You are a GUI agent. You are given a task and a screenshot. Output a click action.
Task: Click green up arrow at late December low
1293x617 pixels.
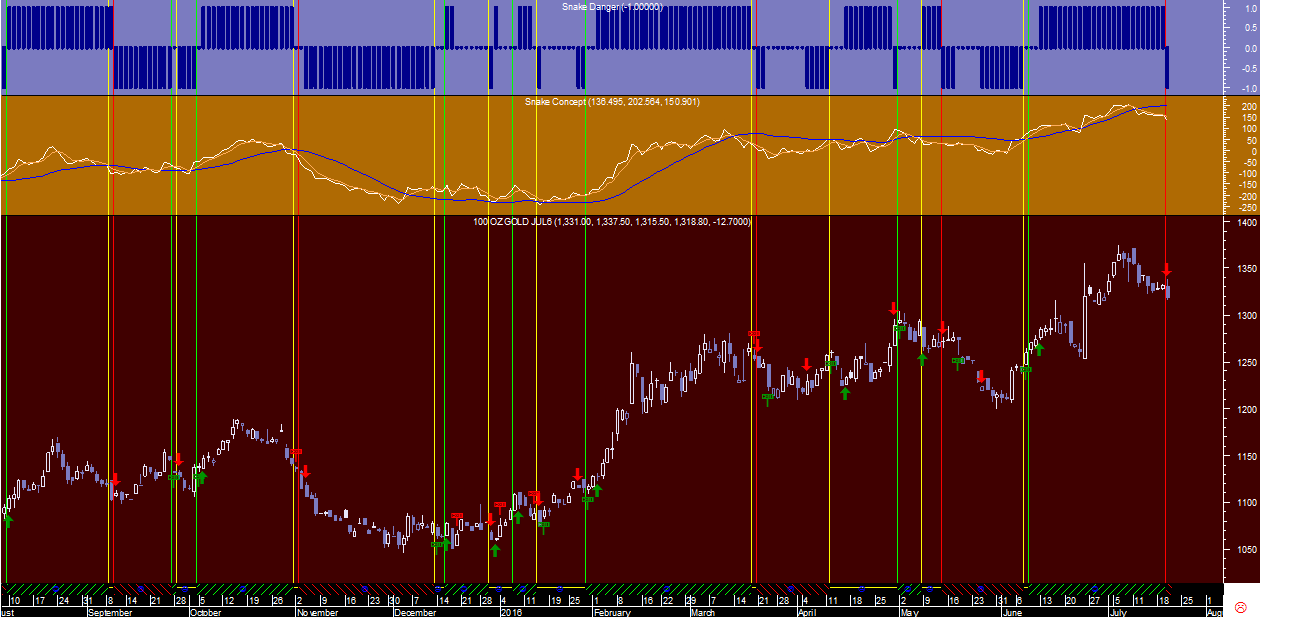click(x=494, y=549)
